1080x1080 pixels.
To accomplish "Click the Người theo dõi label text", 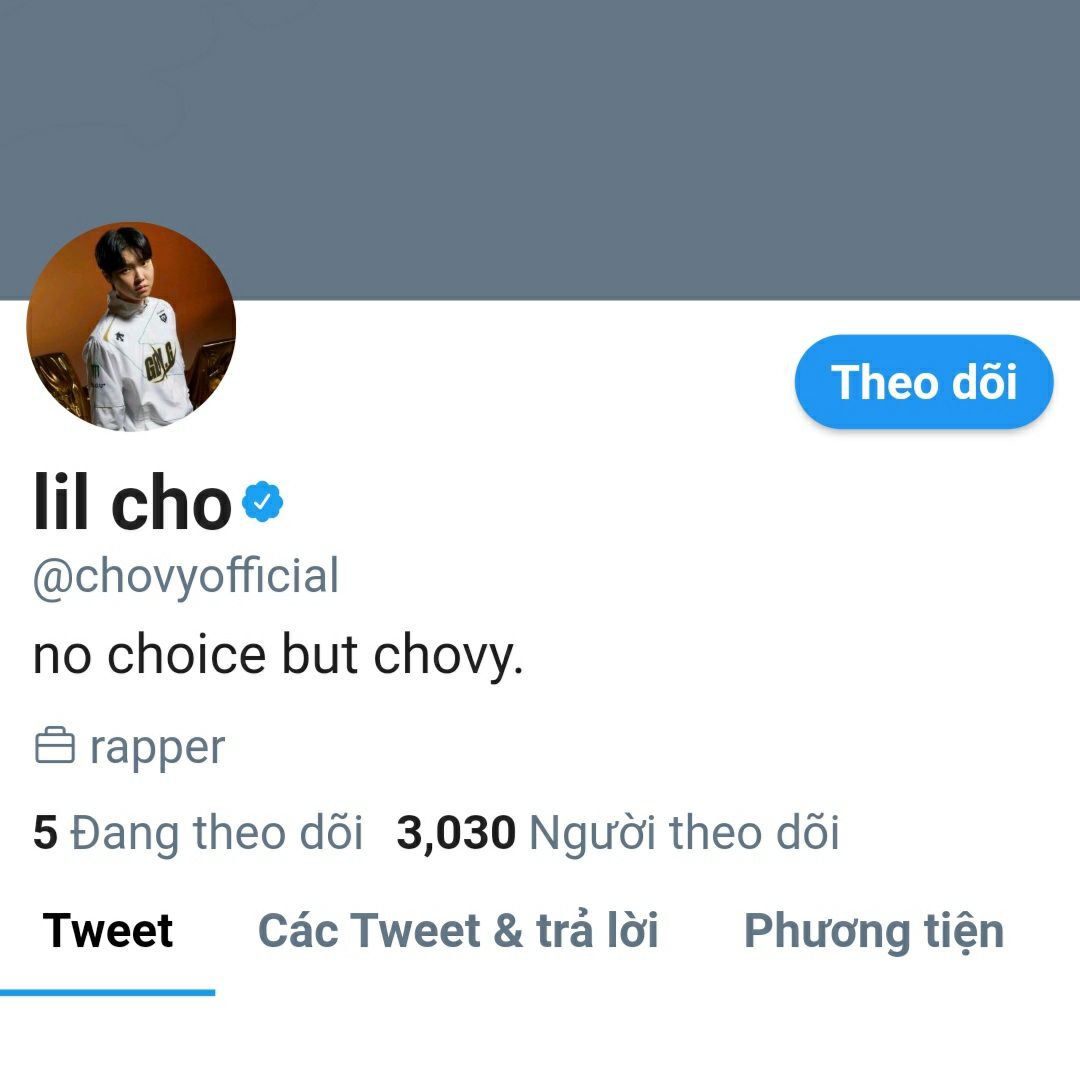I will click(x=684, y=833).
